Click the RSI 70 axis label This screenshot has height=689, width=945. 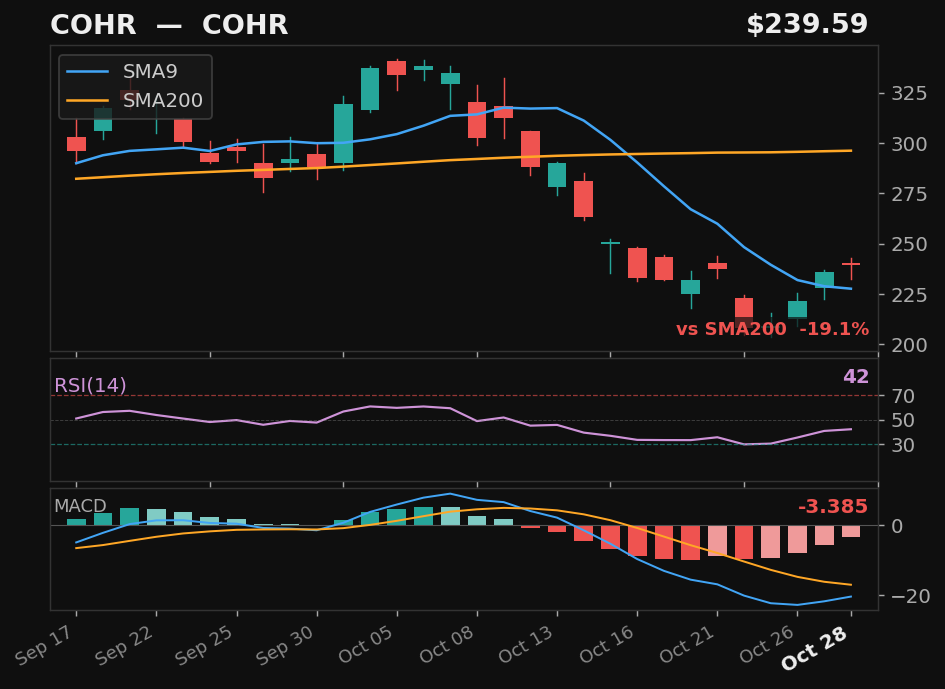pos(903,396)
